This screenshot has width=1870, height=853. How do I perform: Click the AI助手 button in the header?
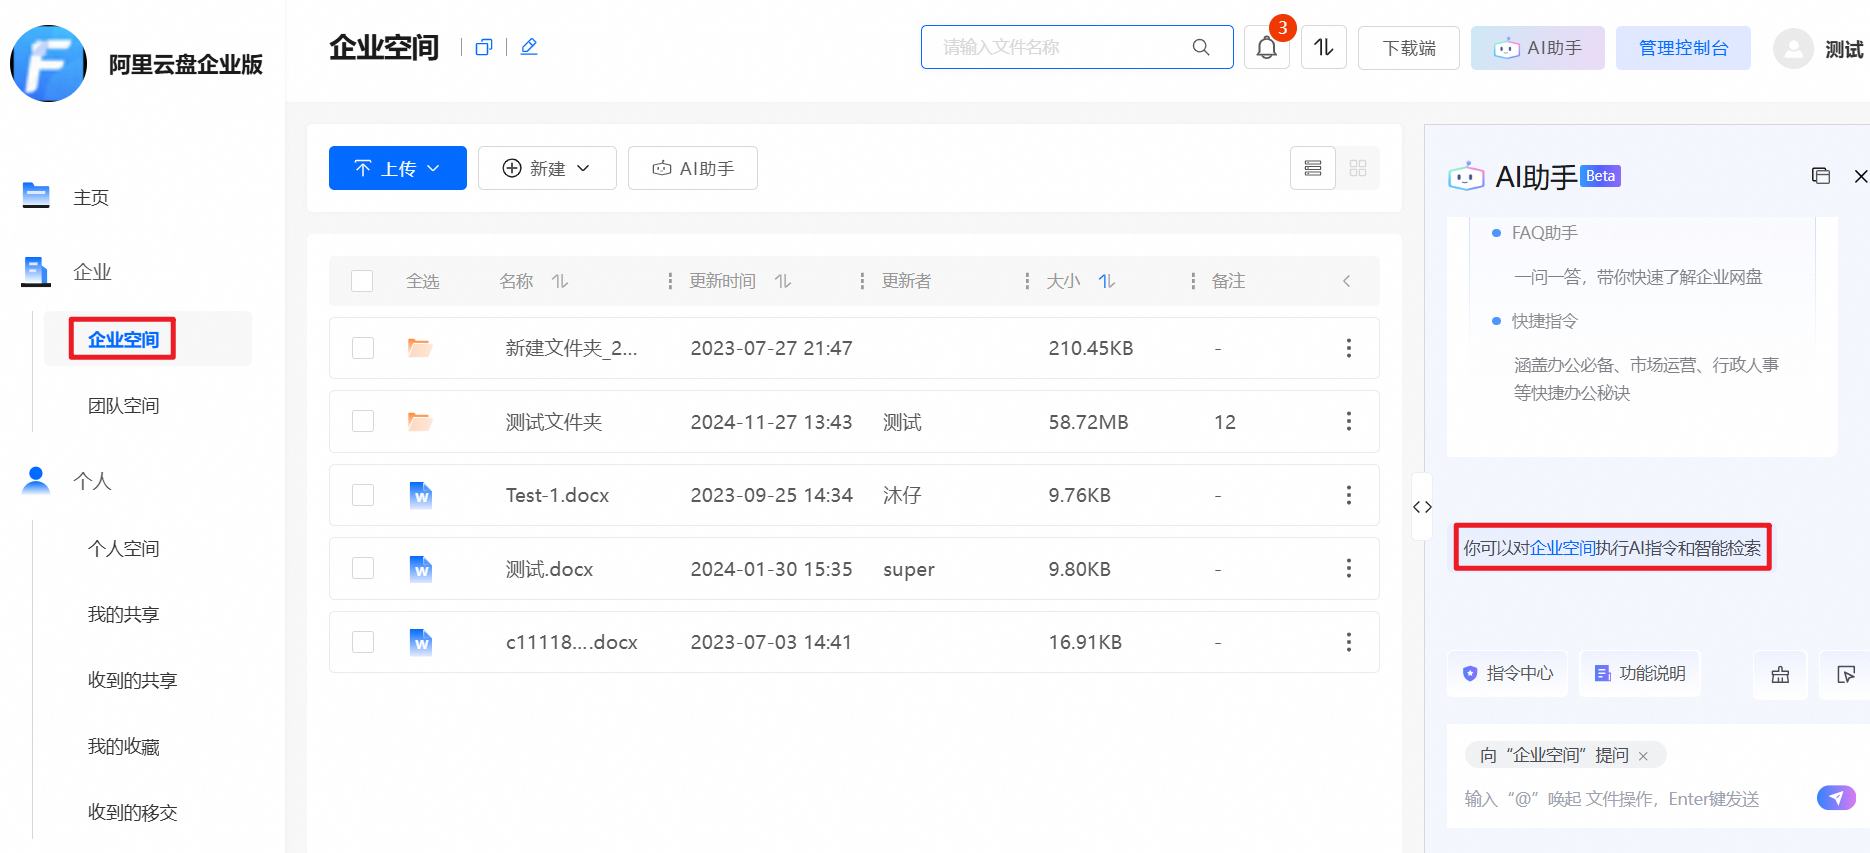pyautogui.click(x=1538, y=48)
